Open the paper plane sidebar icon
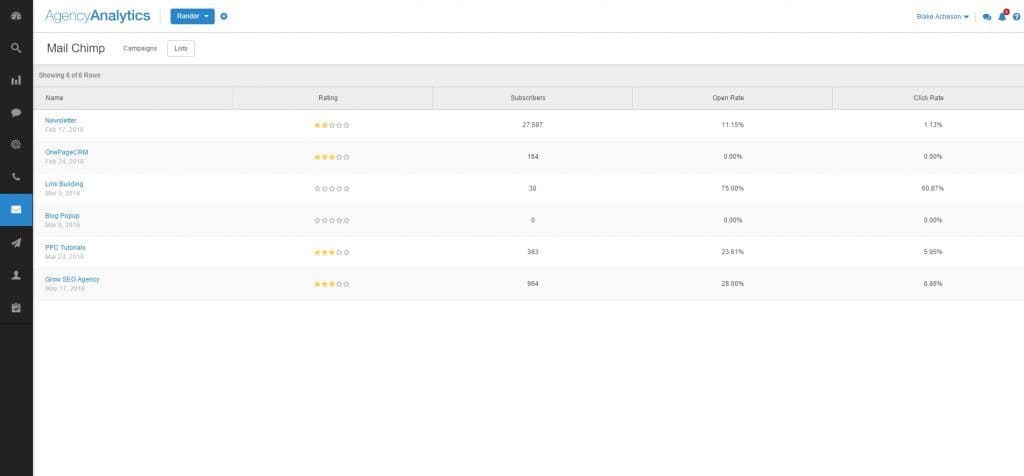 pos(16,242)
